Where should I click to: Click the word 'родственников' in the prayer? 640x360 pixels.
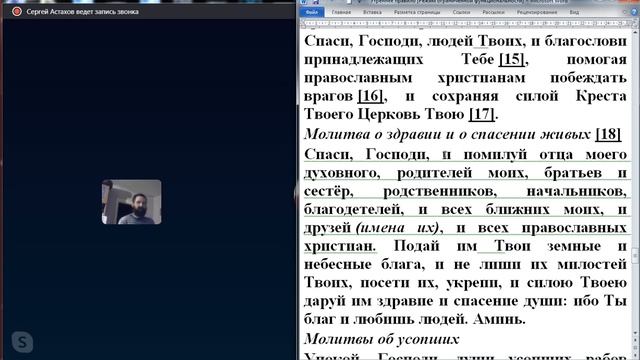[439, 191]
